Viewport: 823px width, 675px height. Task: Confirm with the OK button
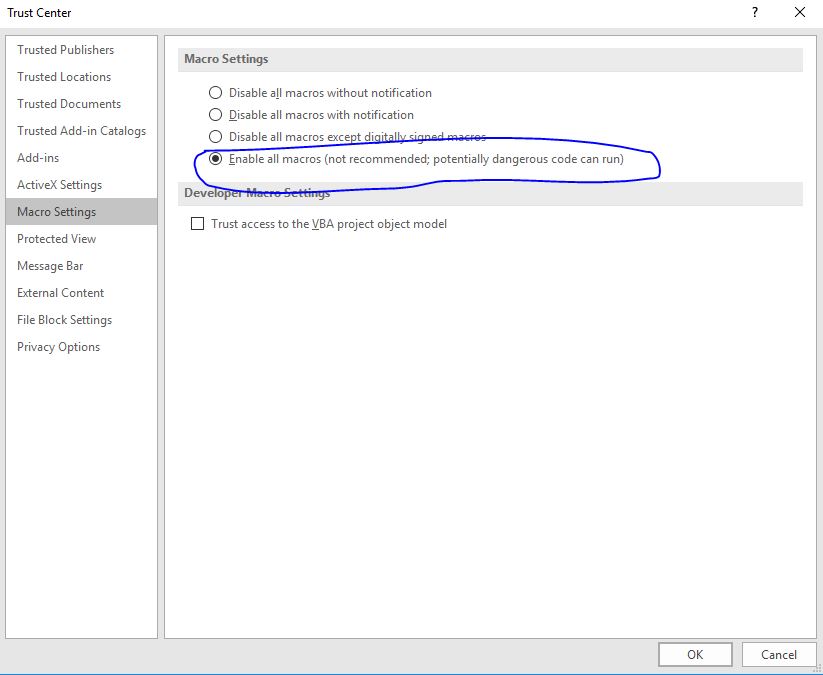(695, 655)
